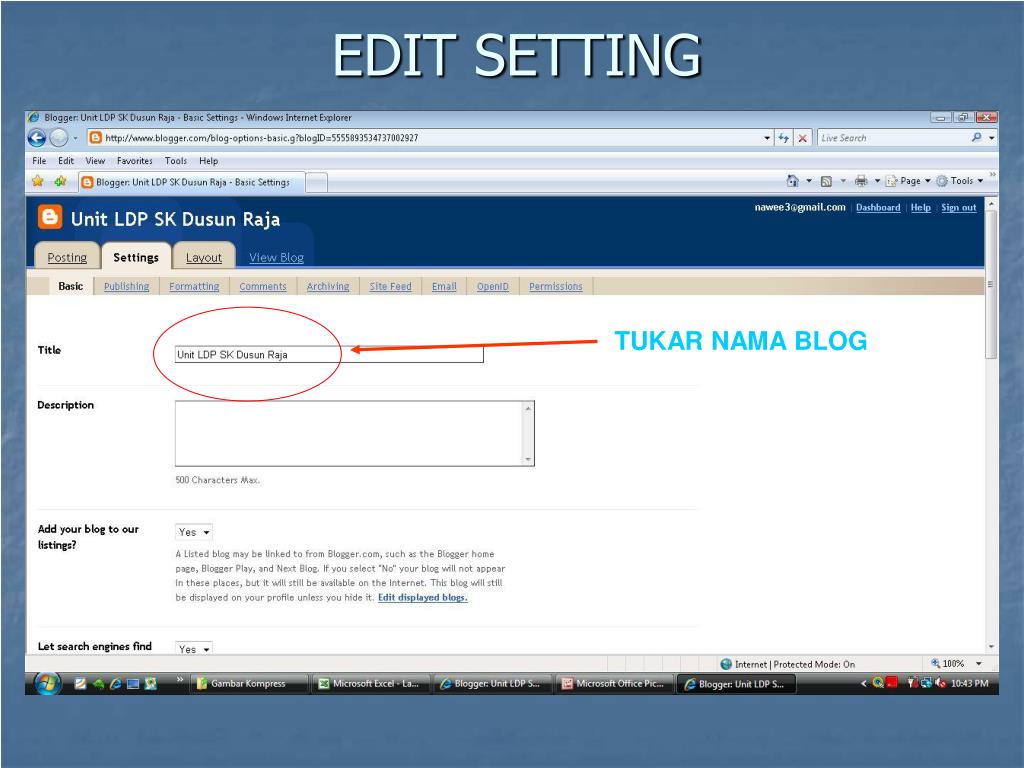Switch to the Layout tab
The image size is (1024, 768).
(204, 257)
